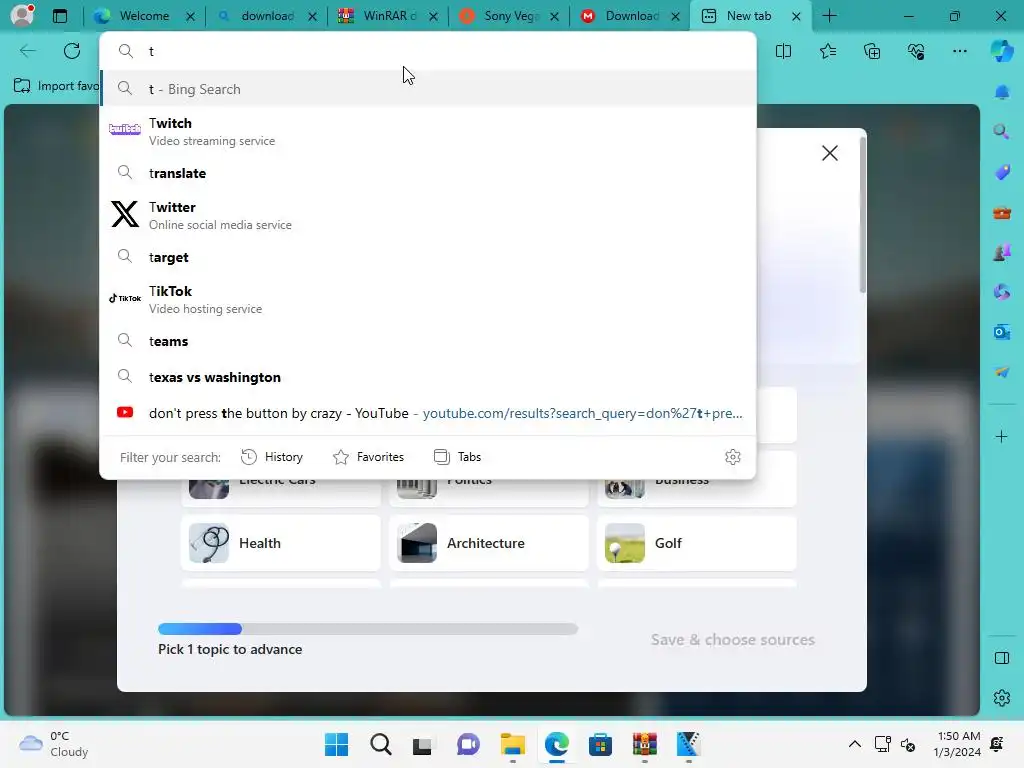Open a new tab with plus button

(829, 16)
